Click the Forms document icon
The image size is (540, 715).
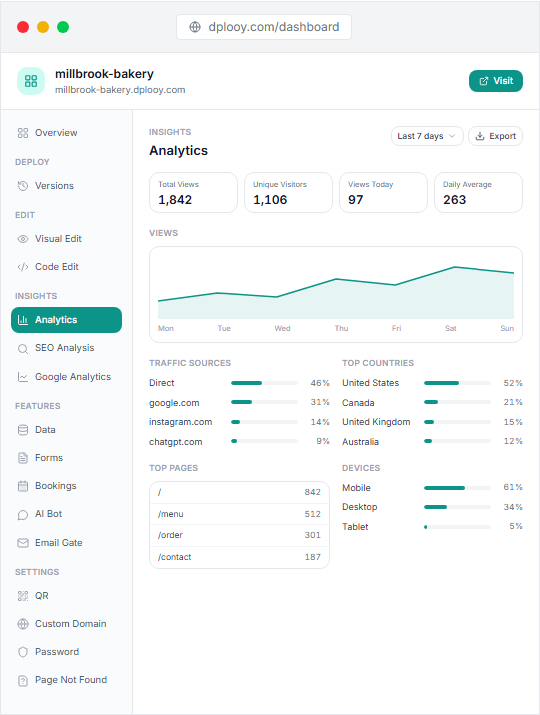pos(23,458)
